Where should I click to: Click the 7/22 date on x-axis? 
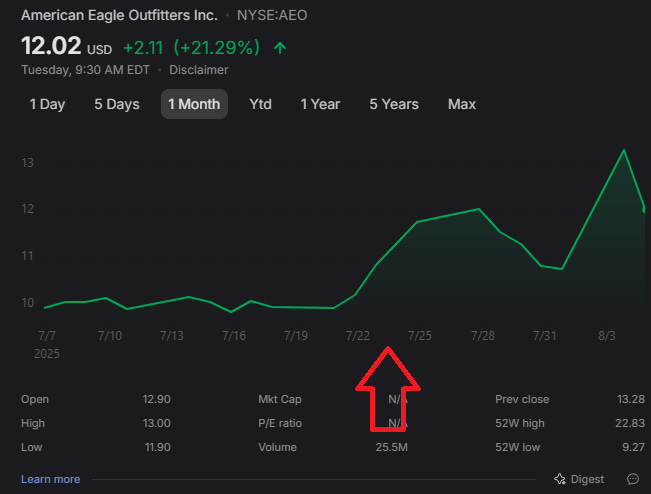click(x=357, y=335)
